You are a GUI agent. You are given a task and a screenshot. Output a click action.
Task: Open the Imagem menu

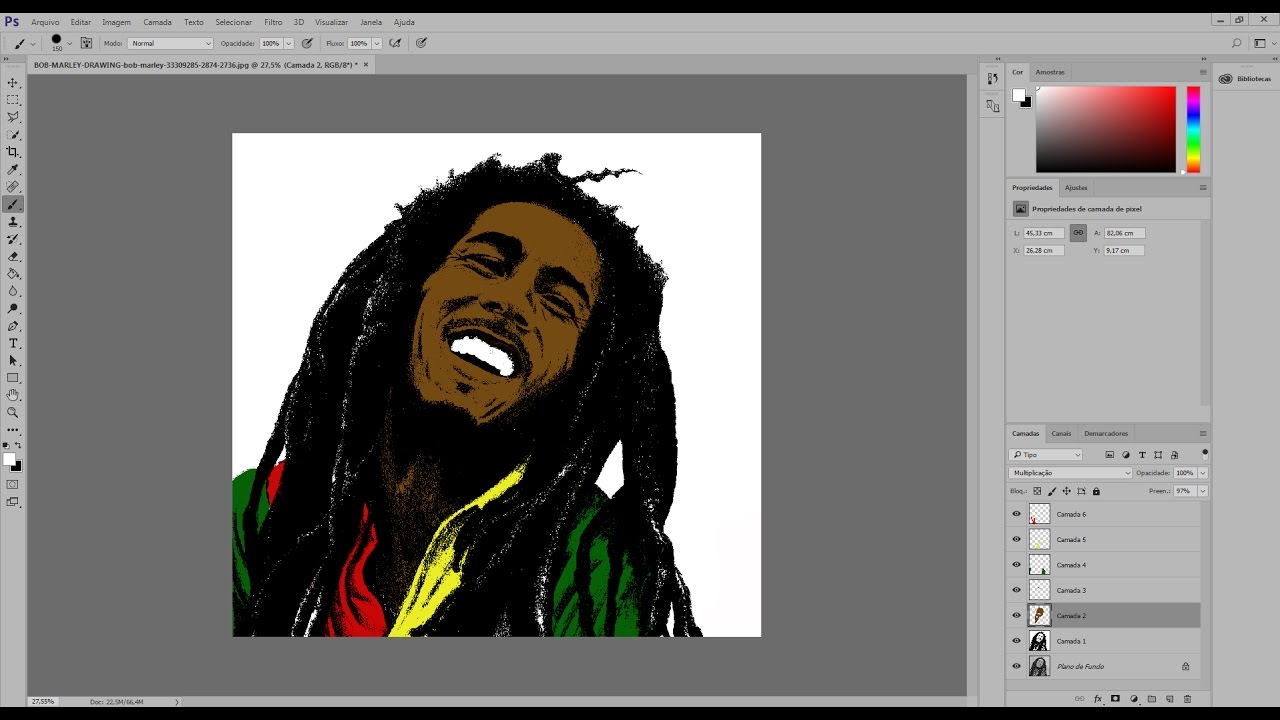click(116, 22)
